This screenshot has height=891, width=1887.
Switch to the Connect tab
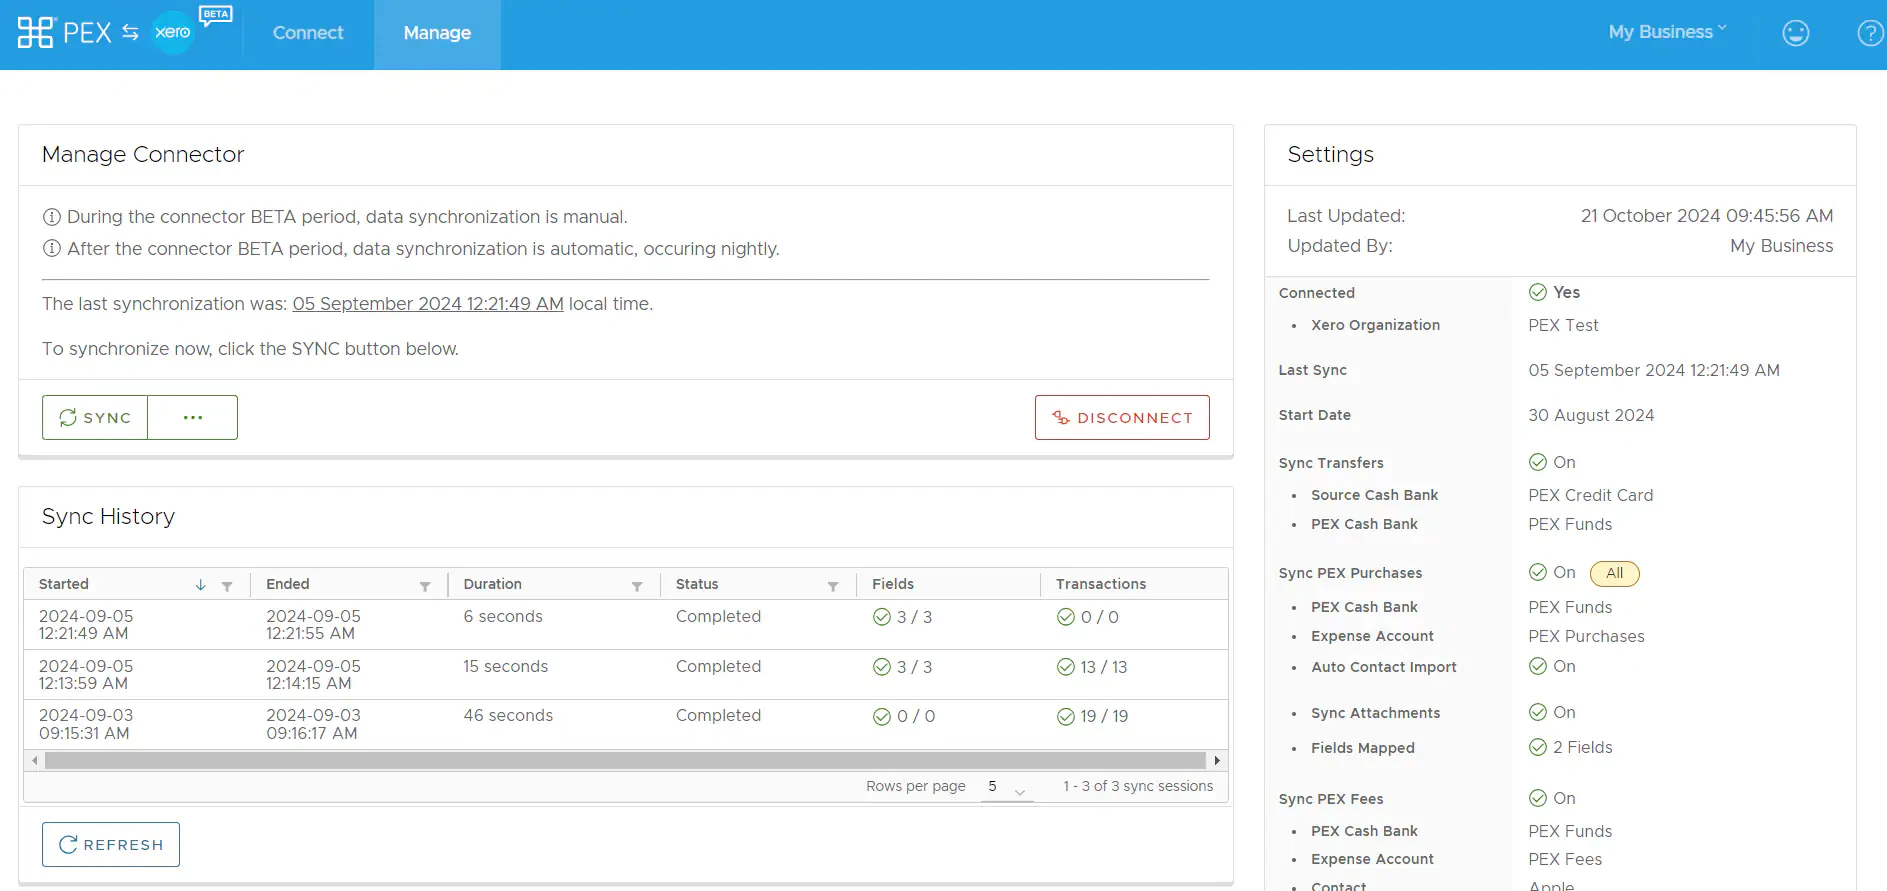(x=308, y=33)
